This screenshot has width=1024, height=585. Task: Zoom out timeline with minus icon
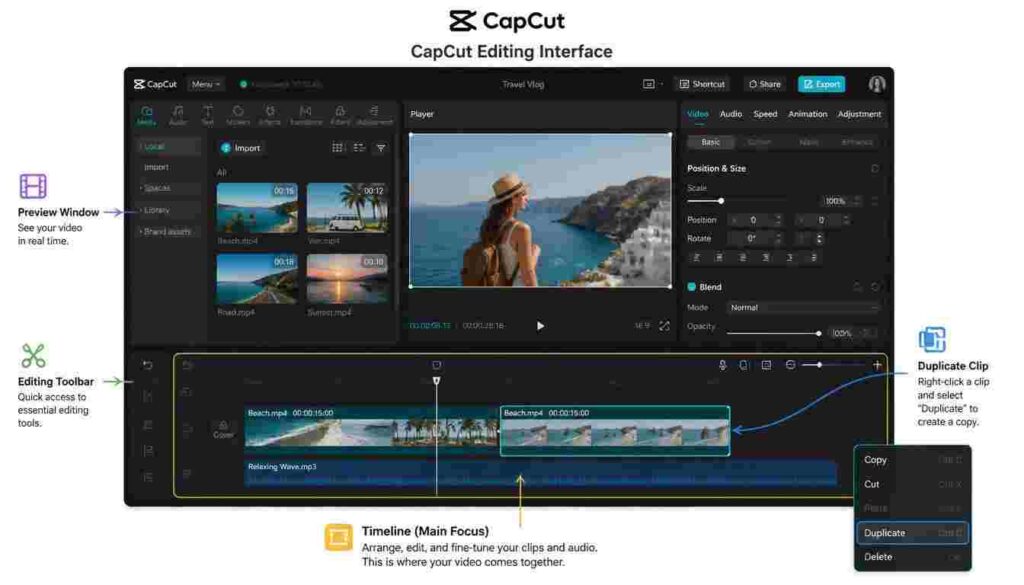click(x=790, y=365)
